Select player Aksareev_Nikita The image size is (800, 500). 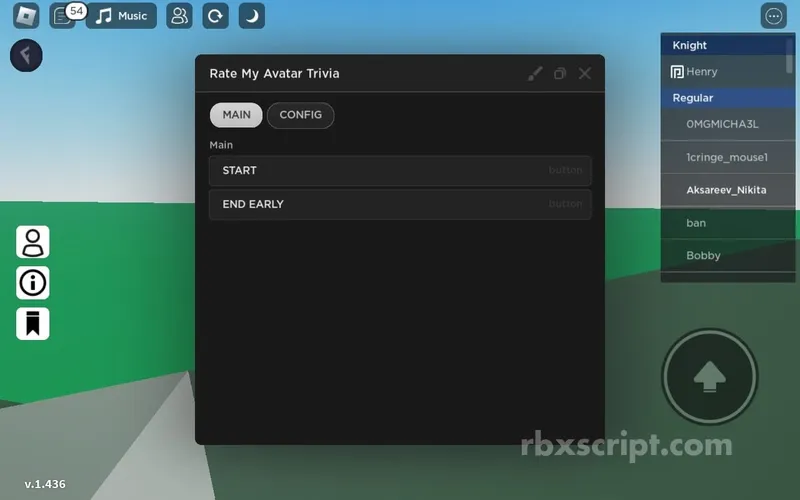pyautogui.click(x=728, y=190)
